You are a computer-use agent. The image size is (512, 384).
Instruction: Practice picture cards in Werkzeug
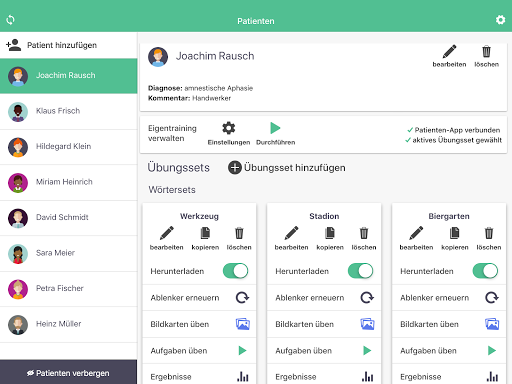(x=243, y=324)
